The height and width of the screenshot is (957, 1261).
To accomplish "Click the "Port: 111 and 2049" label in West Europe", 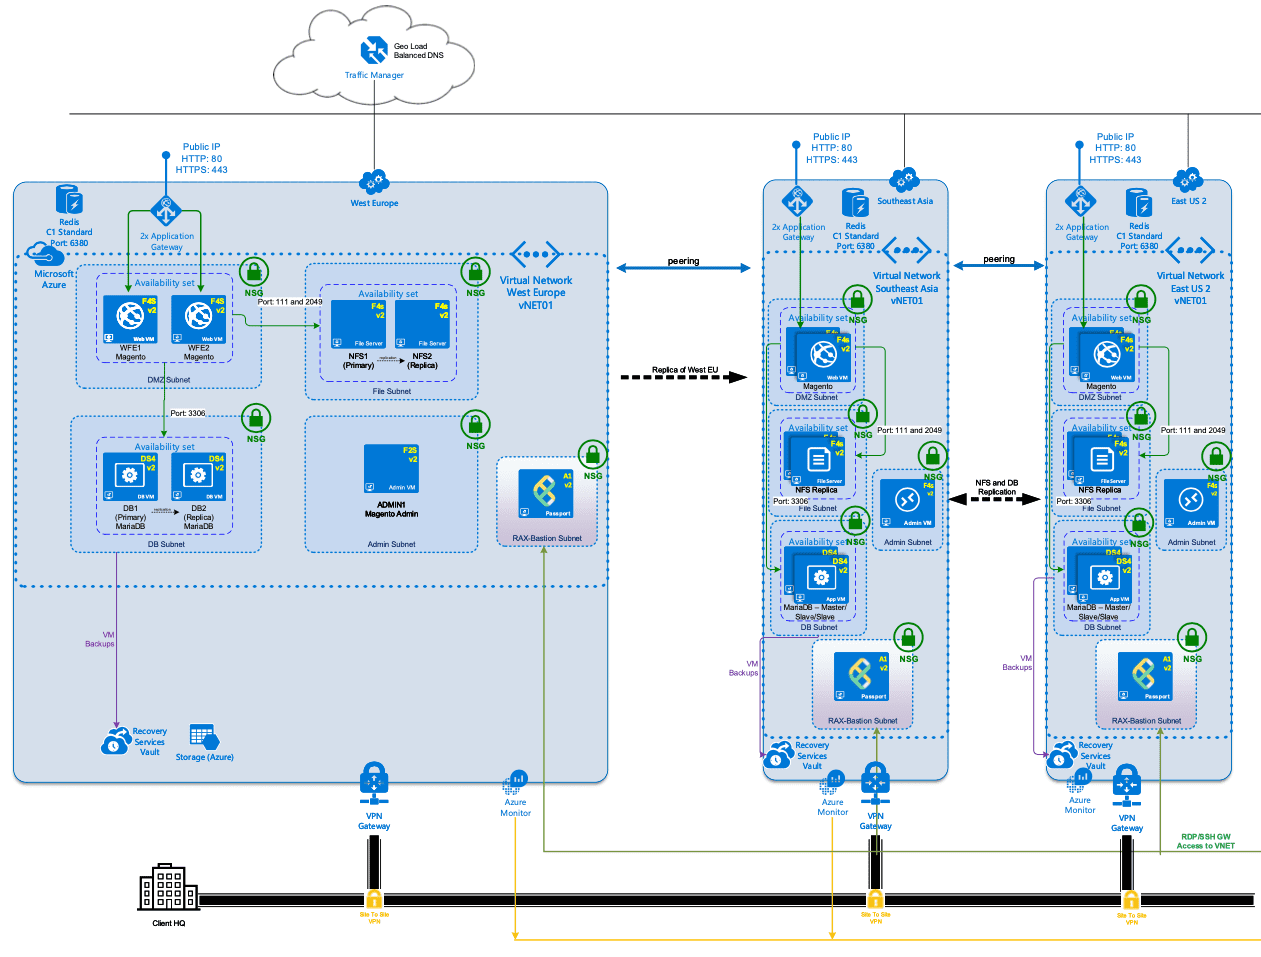I will click(290, 301).
